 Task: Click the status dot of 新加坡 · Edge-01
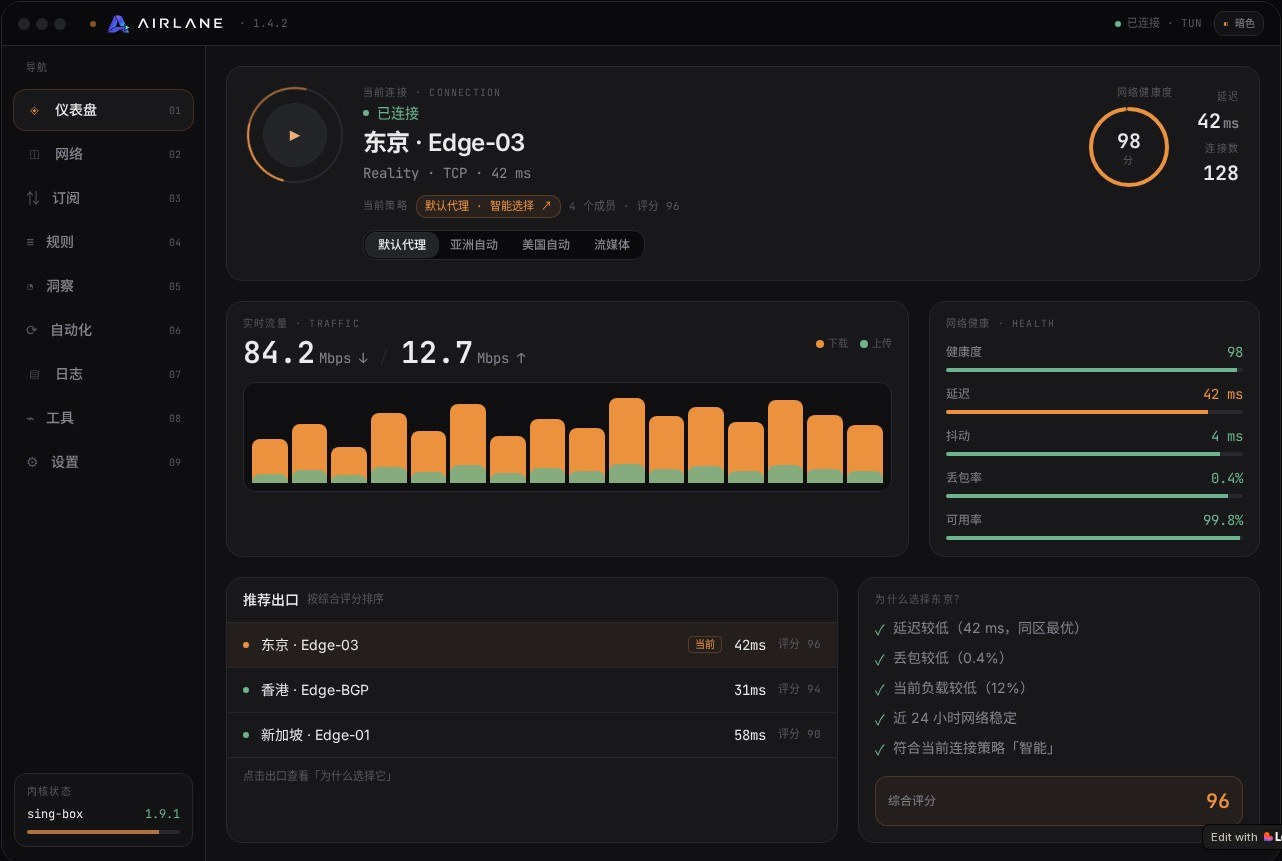click(x=246, y=735)
